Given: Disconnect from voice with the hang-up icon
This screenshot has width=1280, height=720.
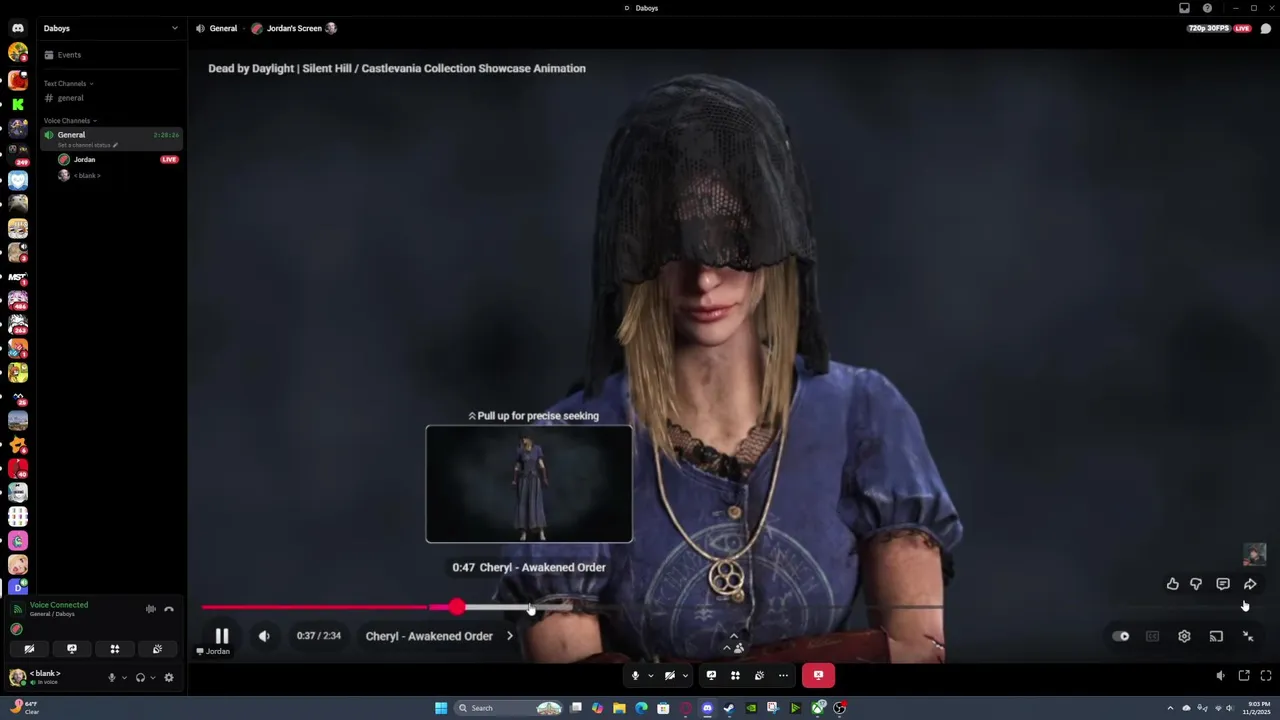Looking at the screenshot, I should (169, 609).
